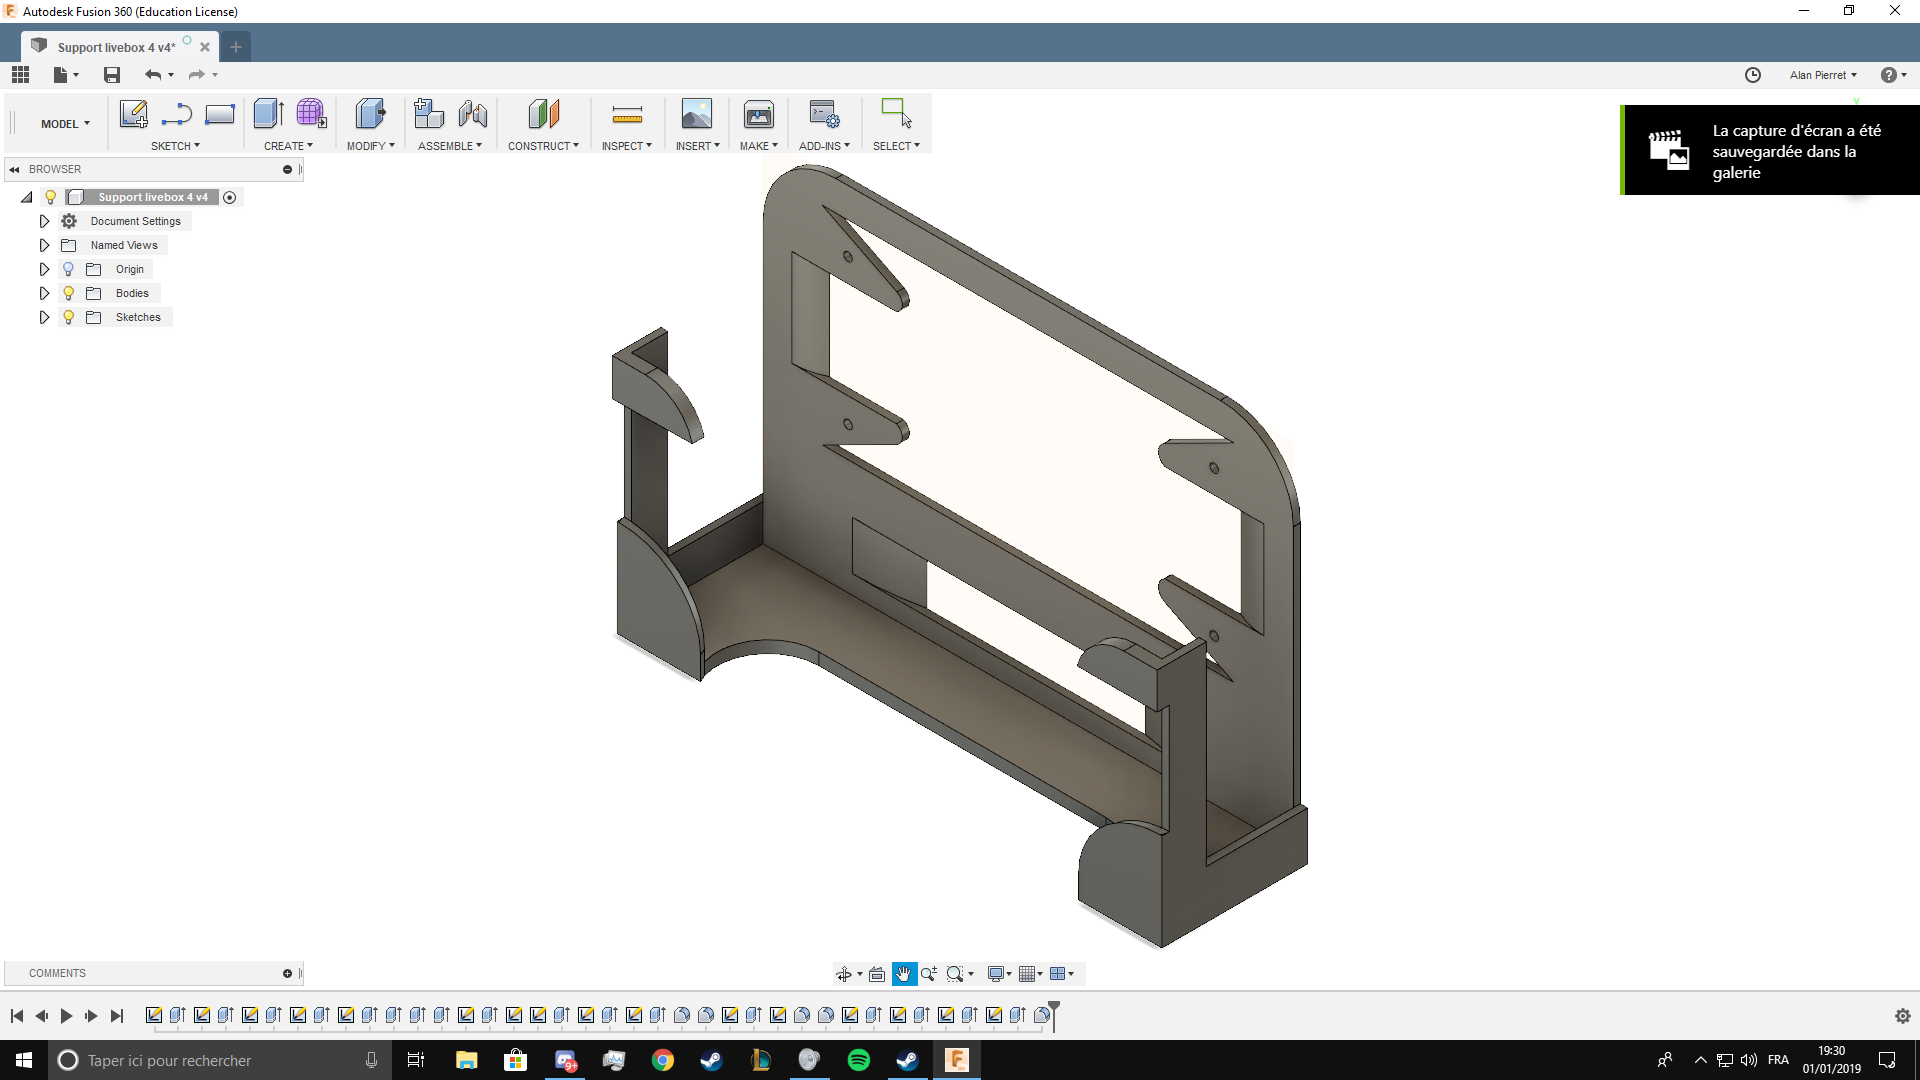Start a new sketch with Create Sketch
This screenshot has height=1080, width=1920.
tap(133, 114)
